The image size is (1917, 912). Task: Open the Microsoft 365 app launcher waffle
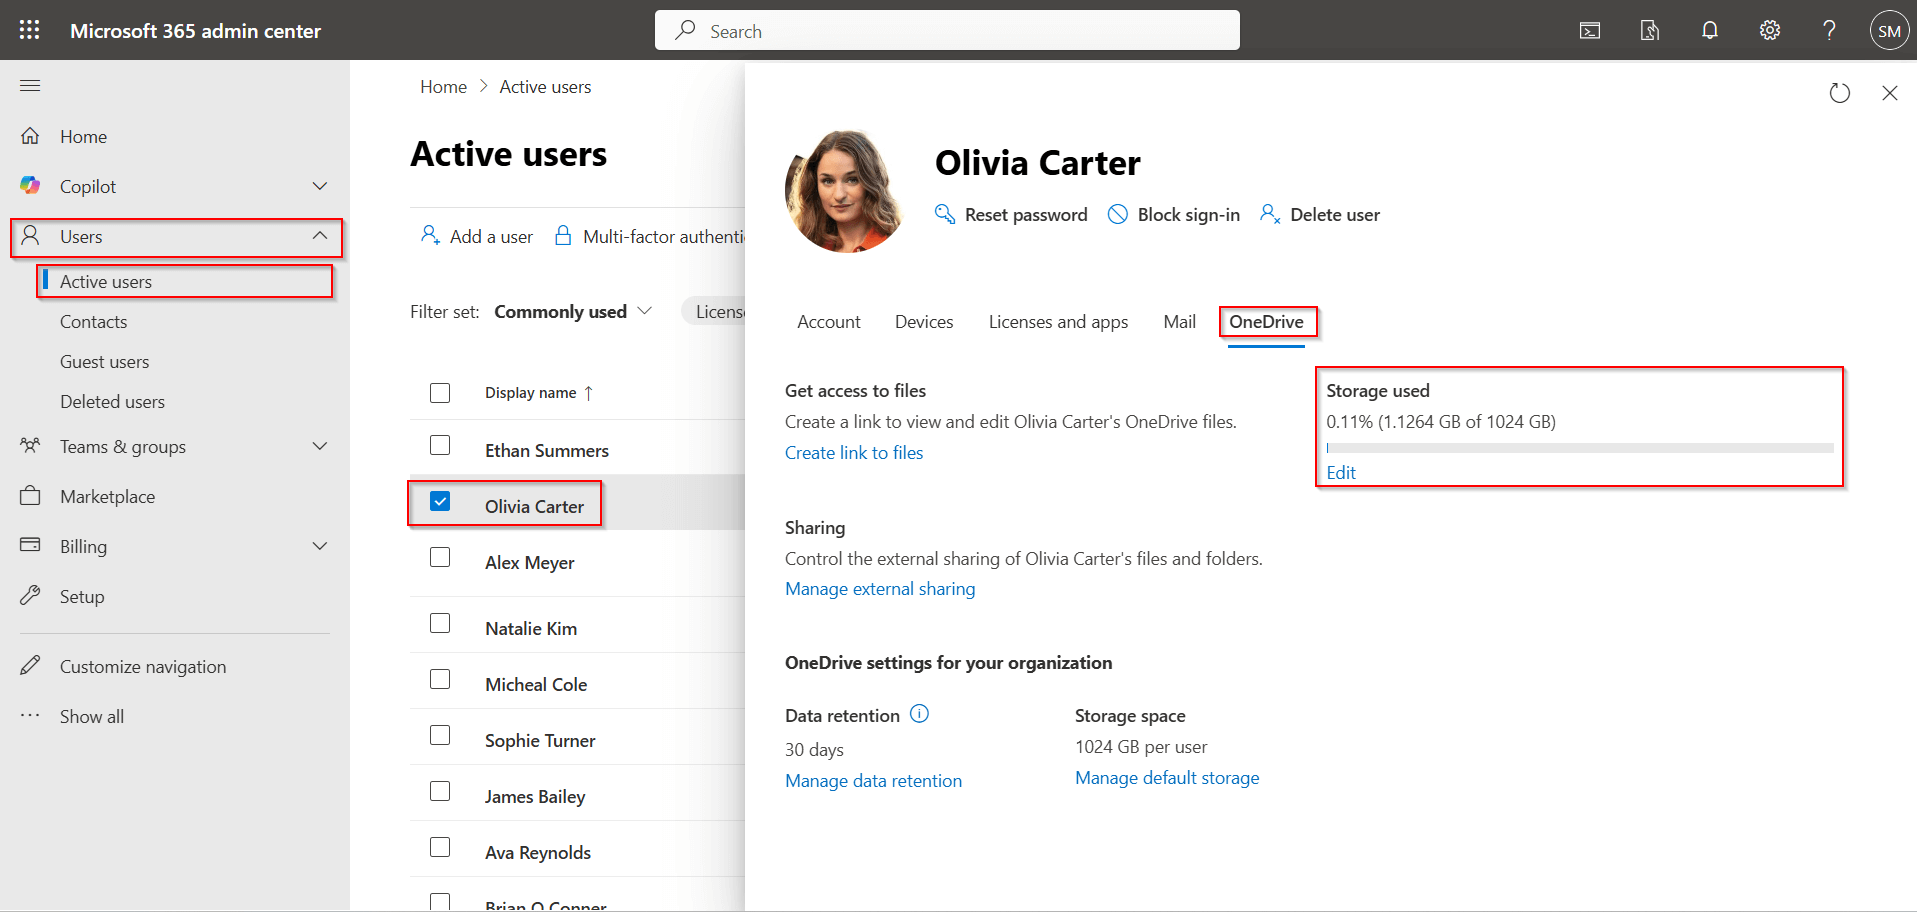click(29, 30)
